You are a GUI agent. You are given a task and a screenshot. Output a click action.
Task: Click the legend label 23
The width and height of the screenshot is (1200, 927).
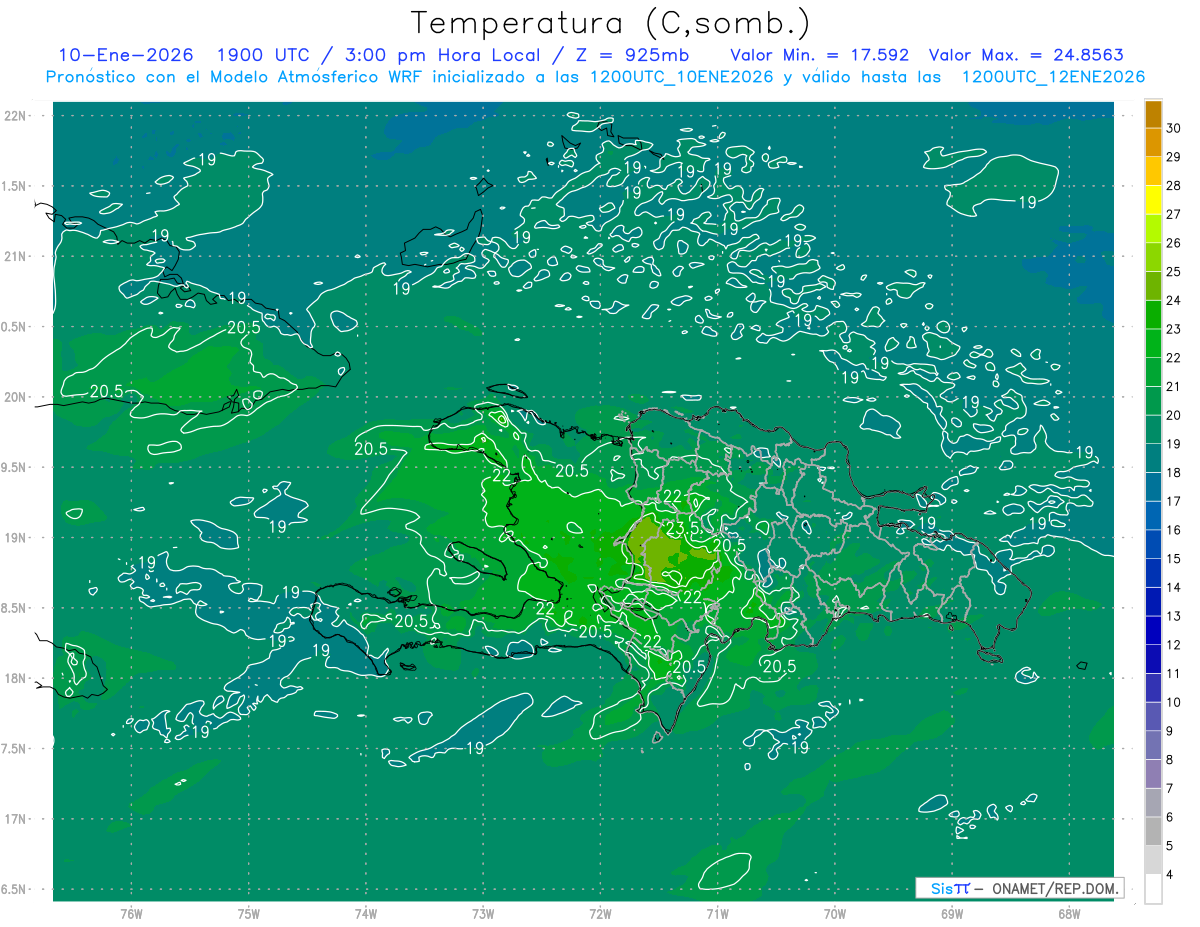tap(1173, 329)
